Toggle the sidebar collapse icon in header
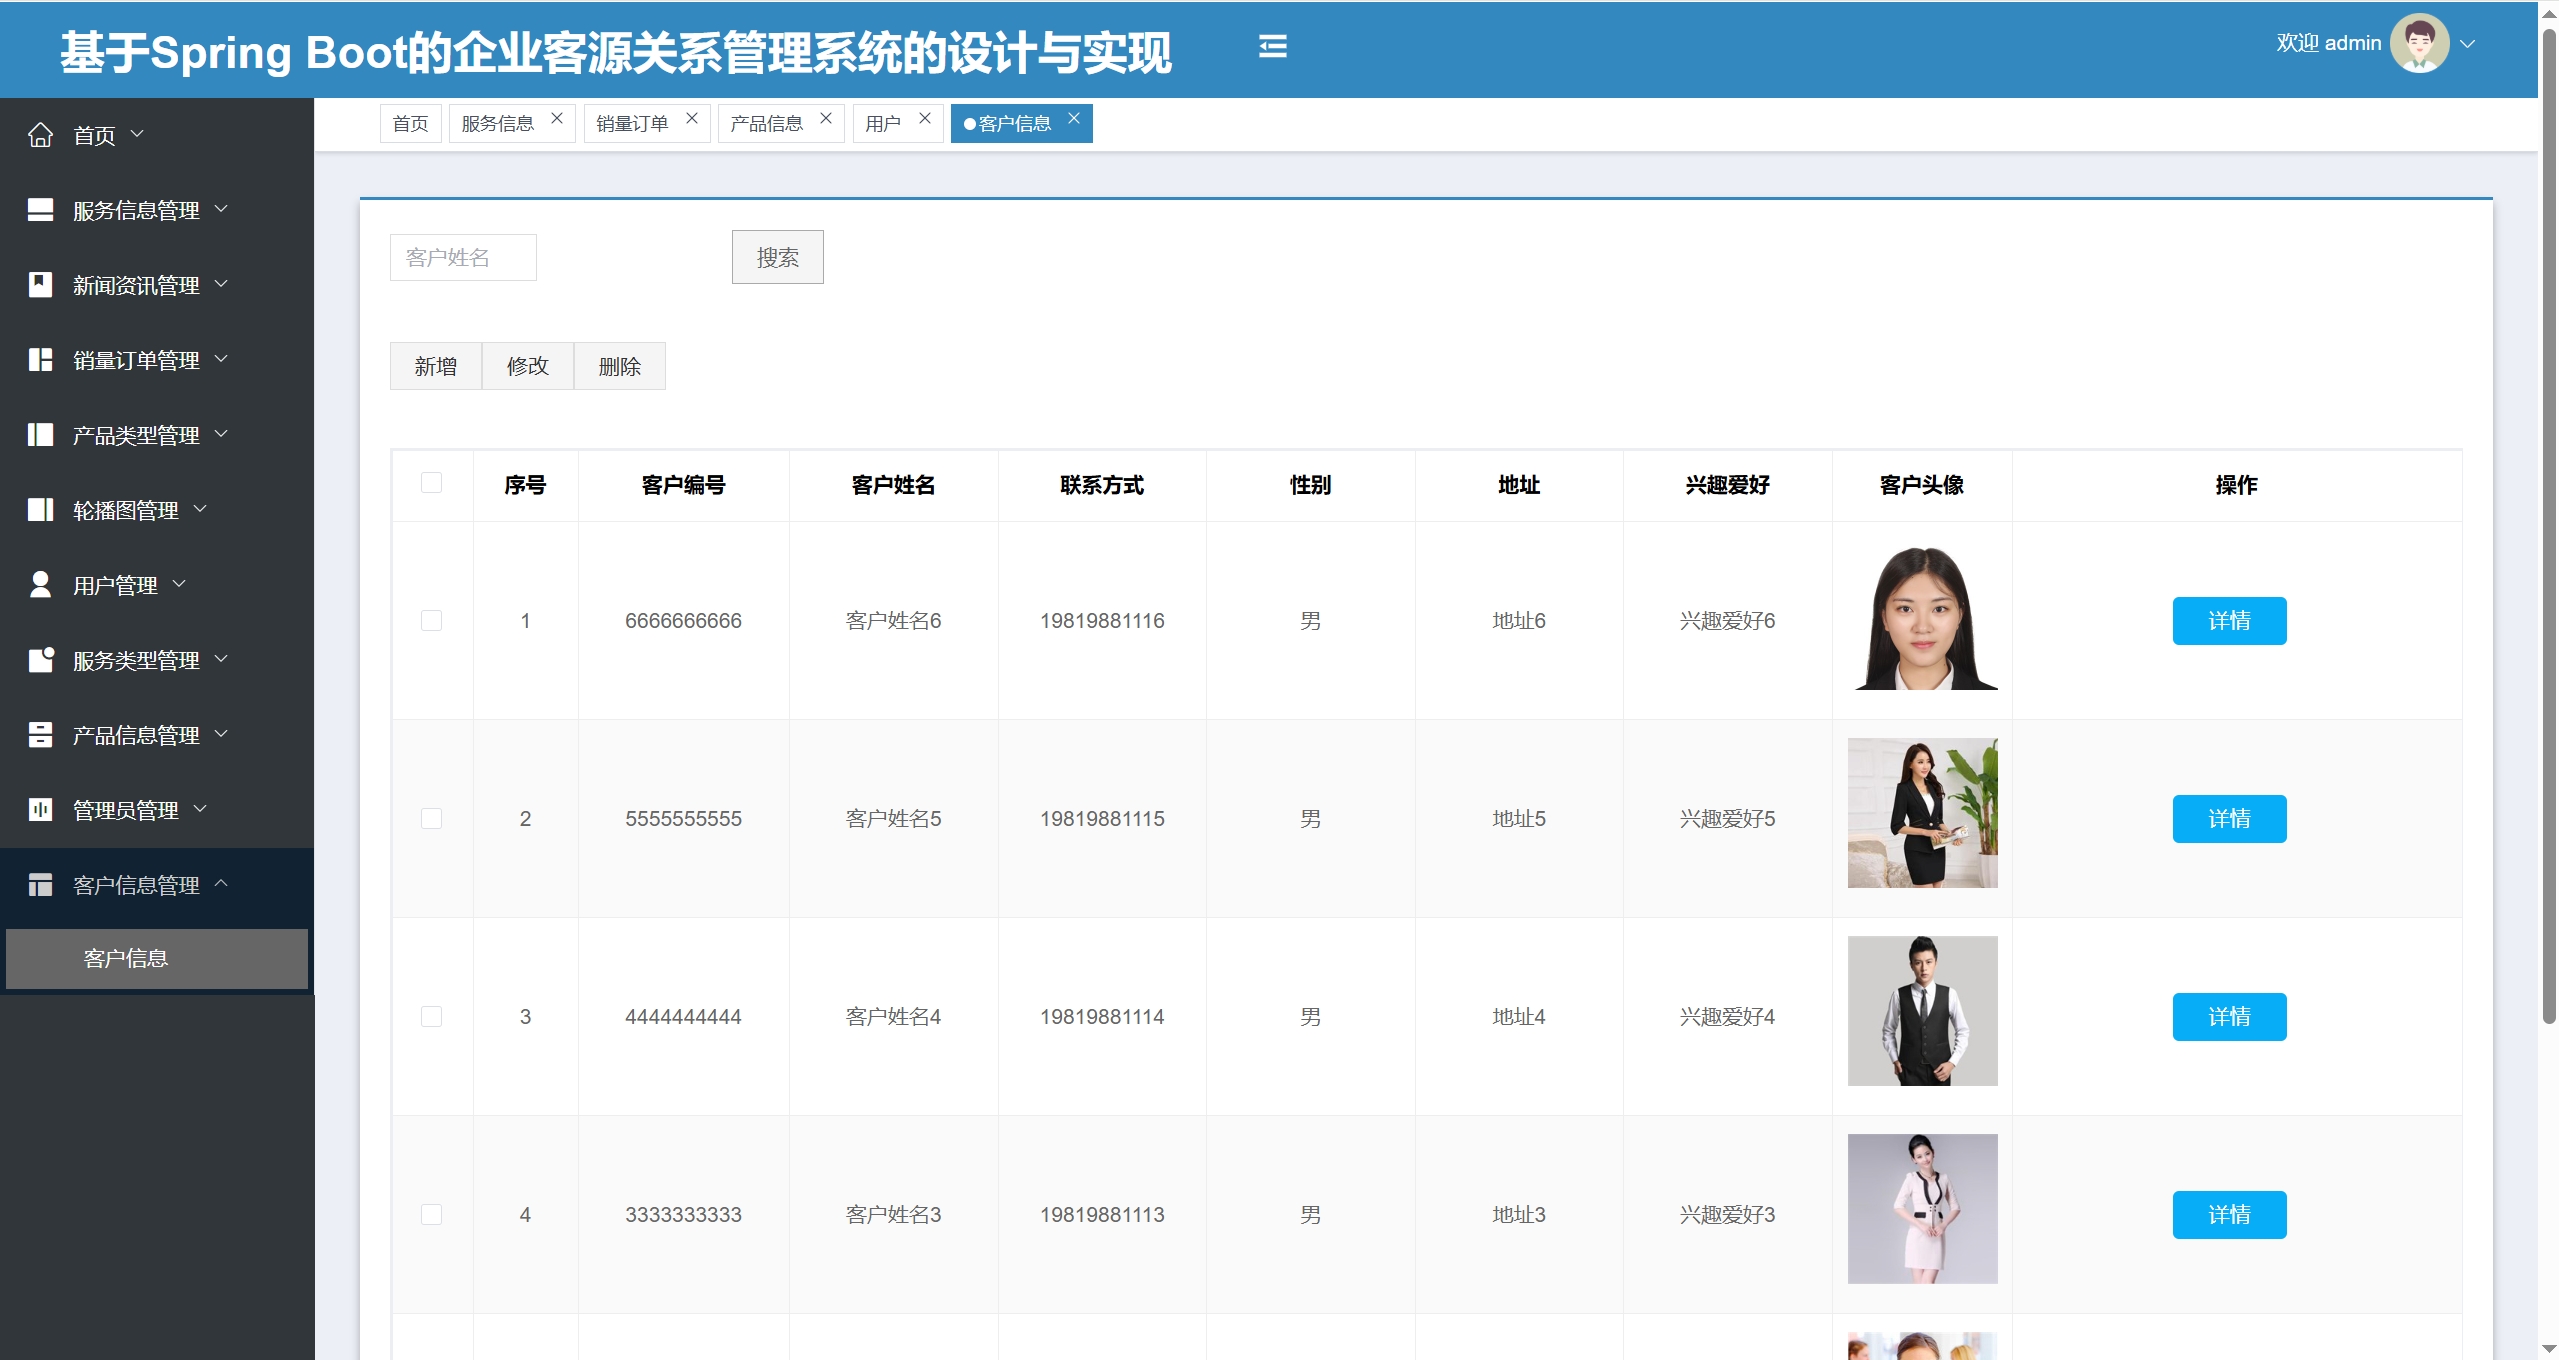Viewport: 2559px width, 1360px height. pos(1272,47)
